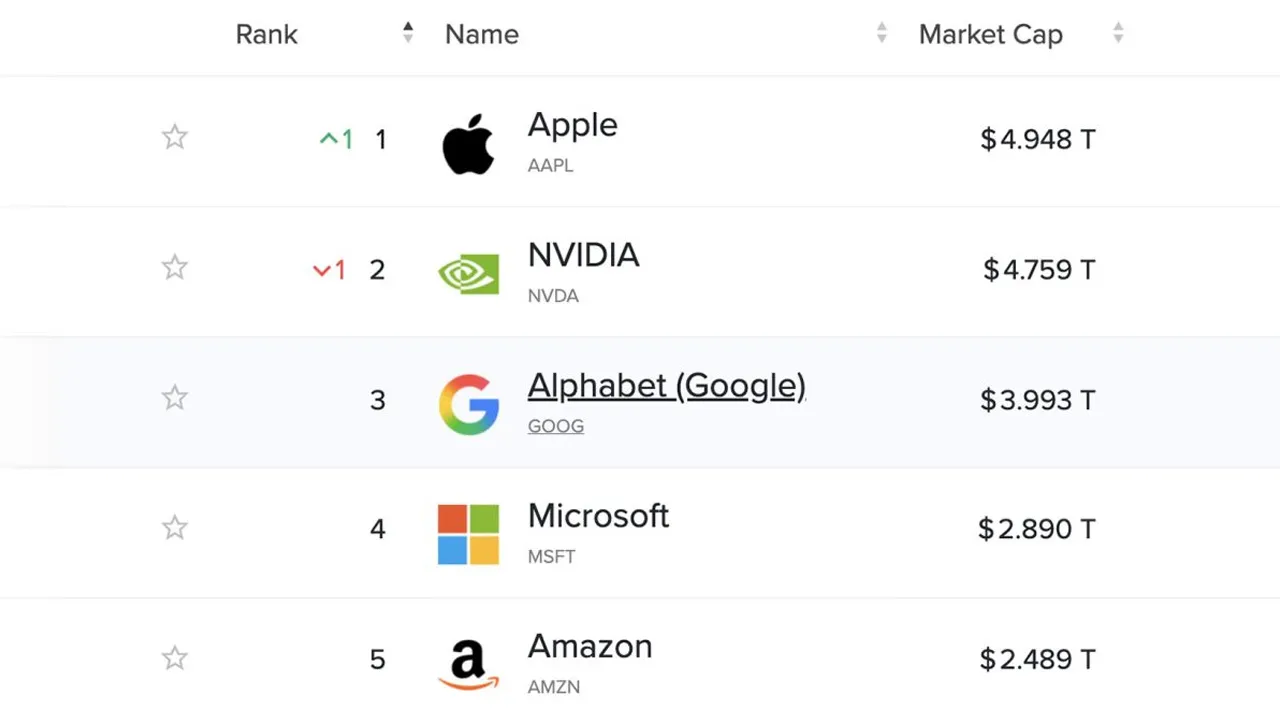
Task: Click the Amazon logo icon
Action: point(468,665)
